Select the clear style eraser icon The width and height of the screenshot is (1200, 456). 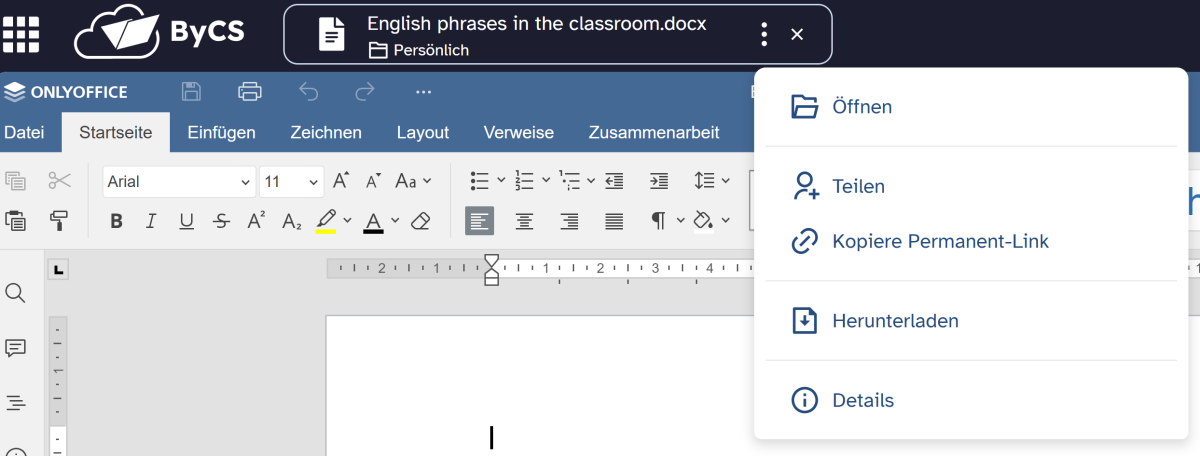(420, 220)
